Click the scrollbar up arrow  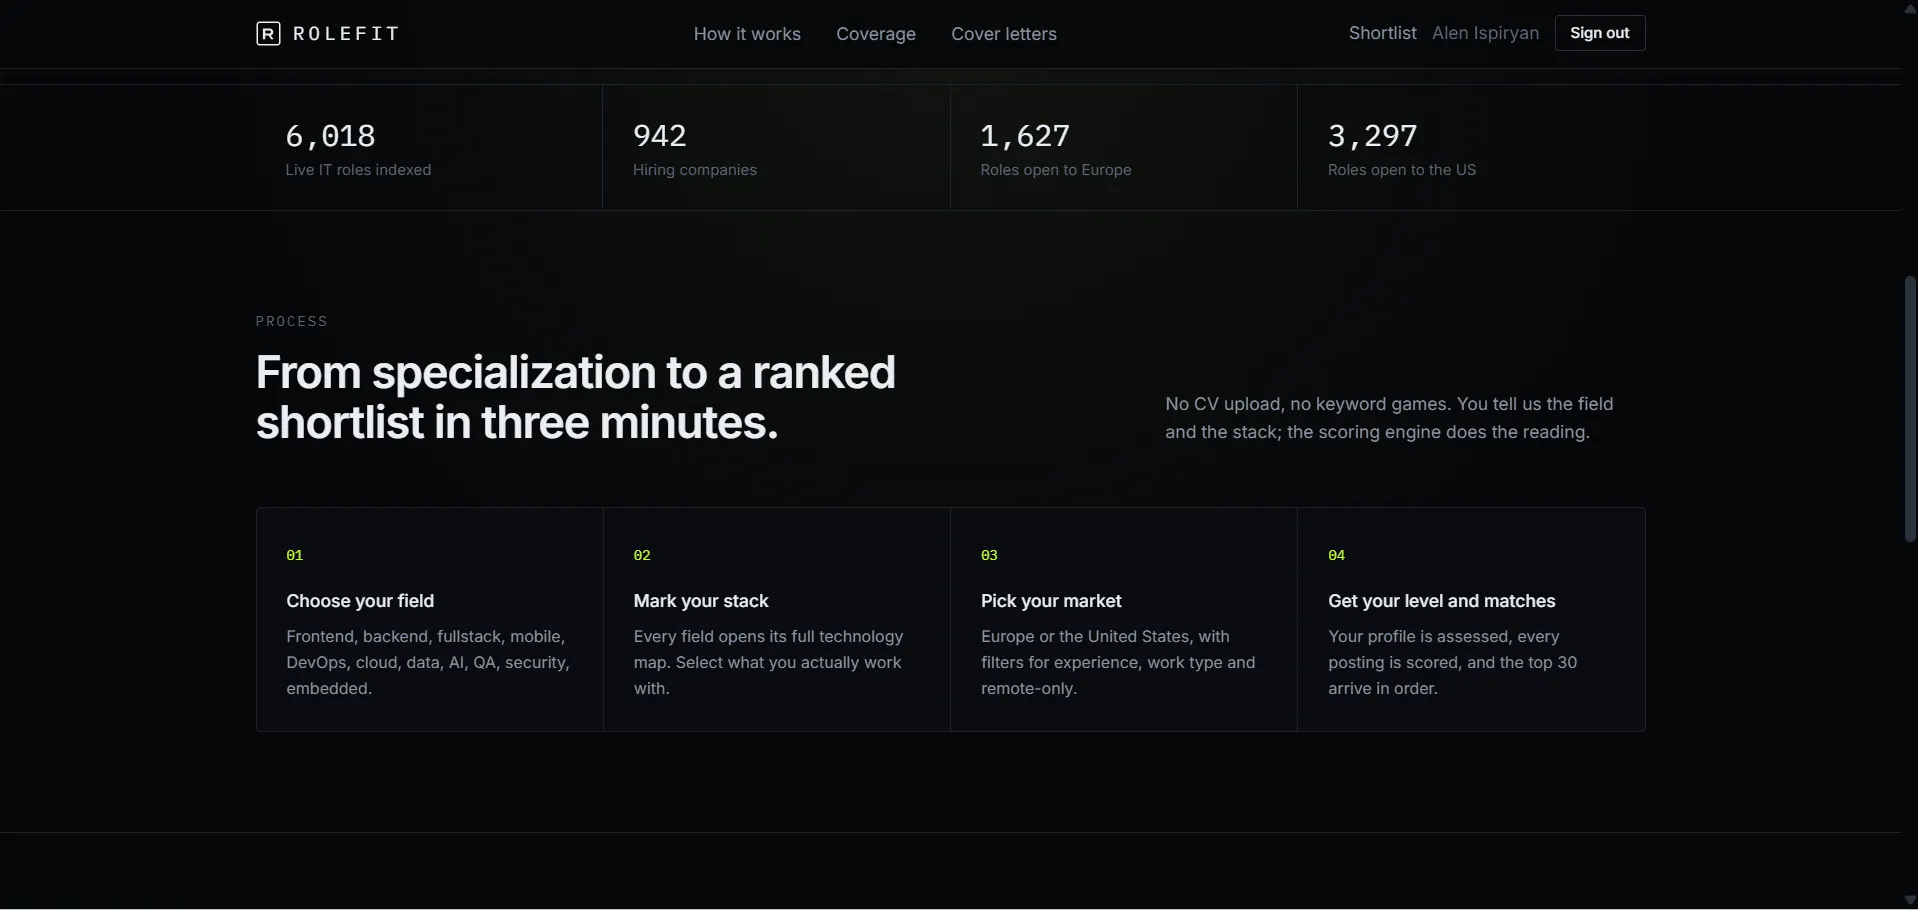[x=1909, y=8]
